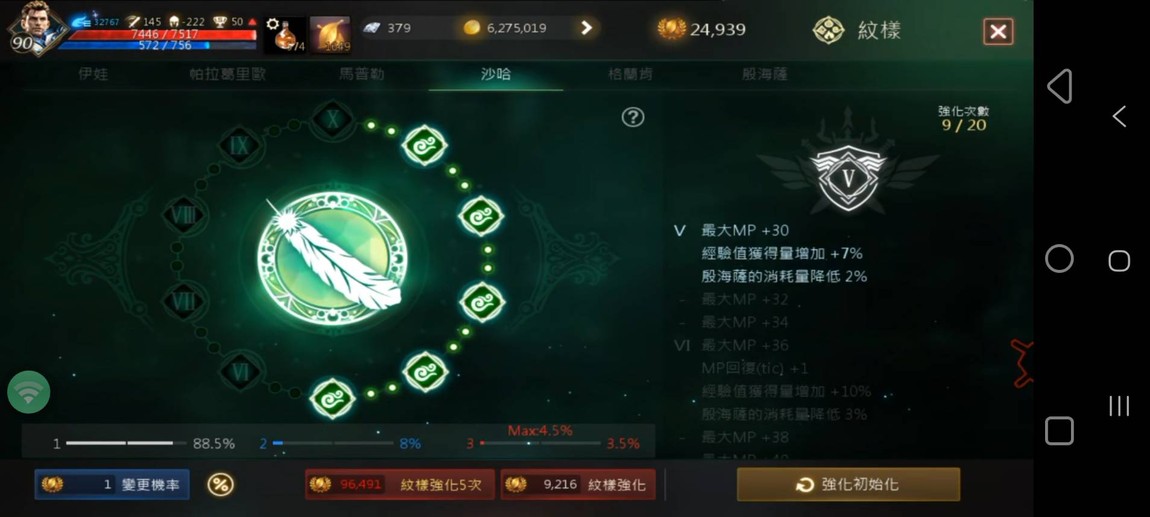This screenshot has height=517, width=1150.
Task: Select the rune node VIII
Action: [x=183, y=215]
